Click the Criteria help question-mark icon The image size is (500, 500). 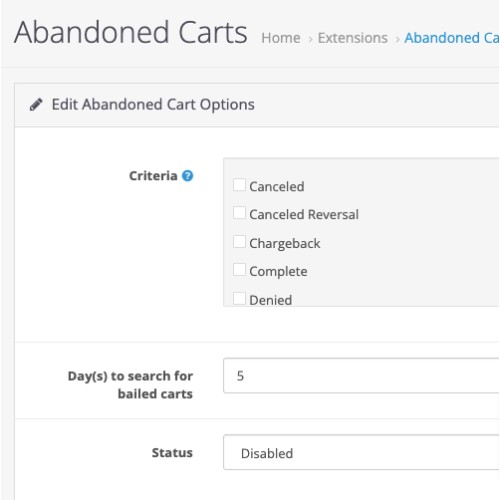[x=187, y=176]
